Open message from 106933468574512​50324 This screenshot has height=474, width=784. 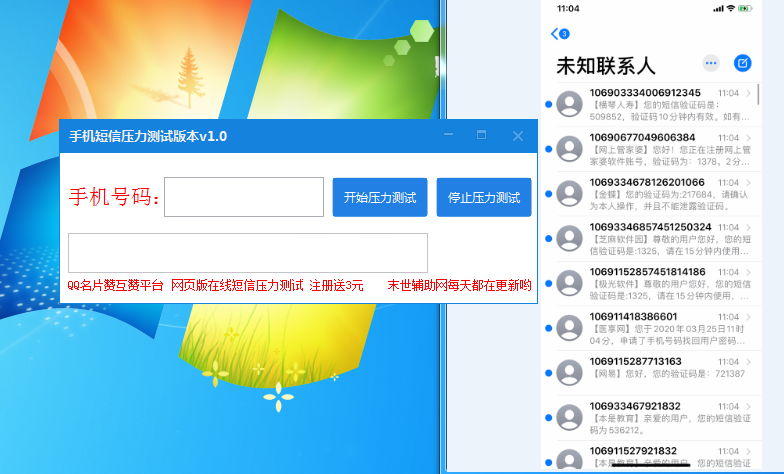tap(652, 238)
